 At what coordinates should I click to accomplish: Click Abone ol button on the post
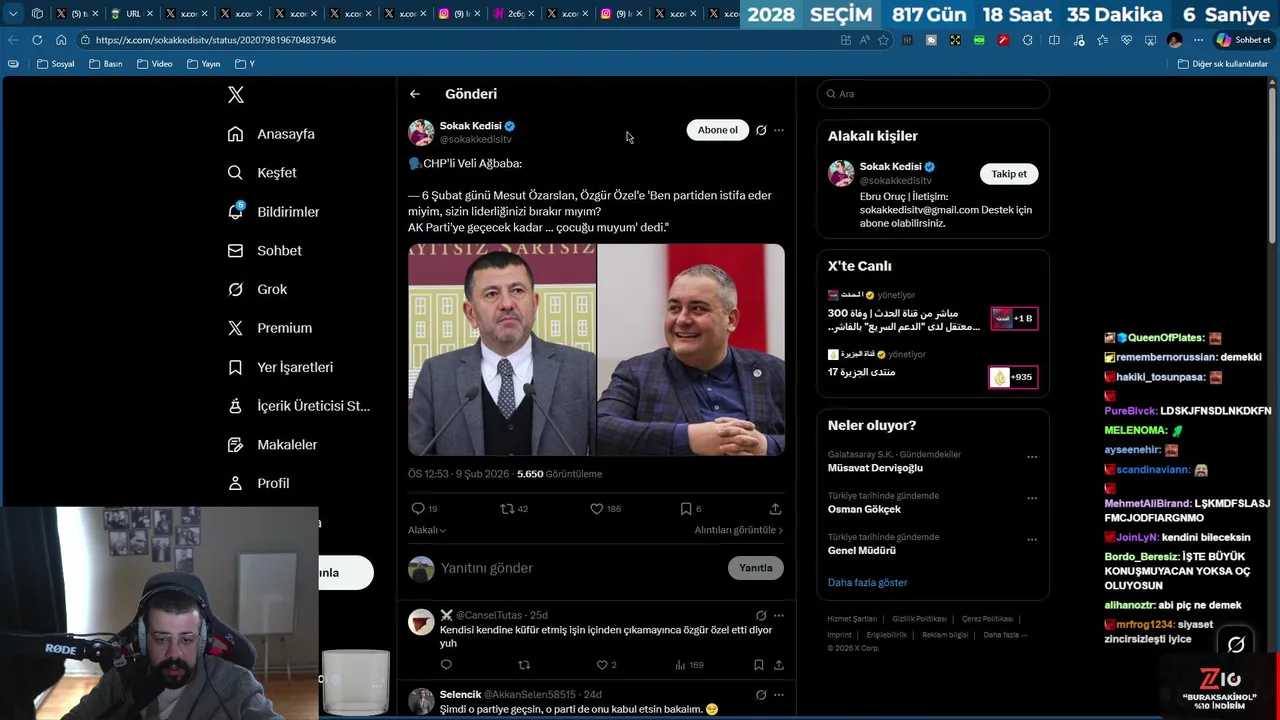(717, 130)
